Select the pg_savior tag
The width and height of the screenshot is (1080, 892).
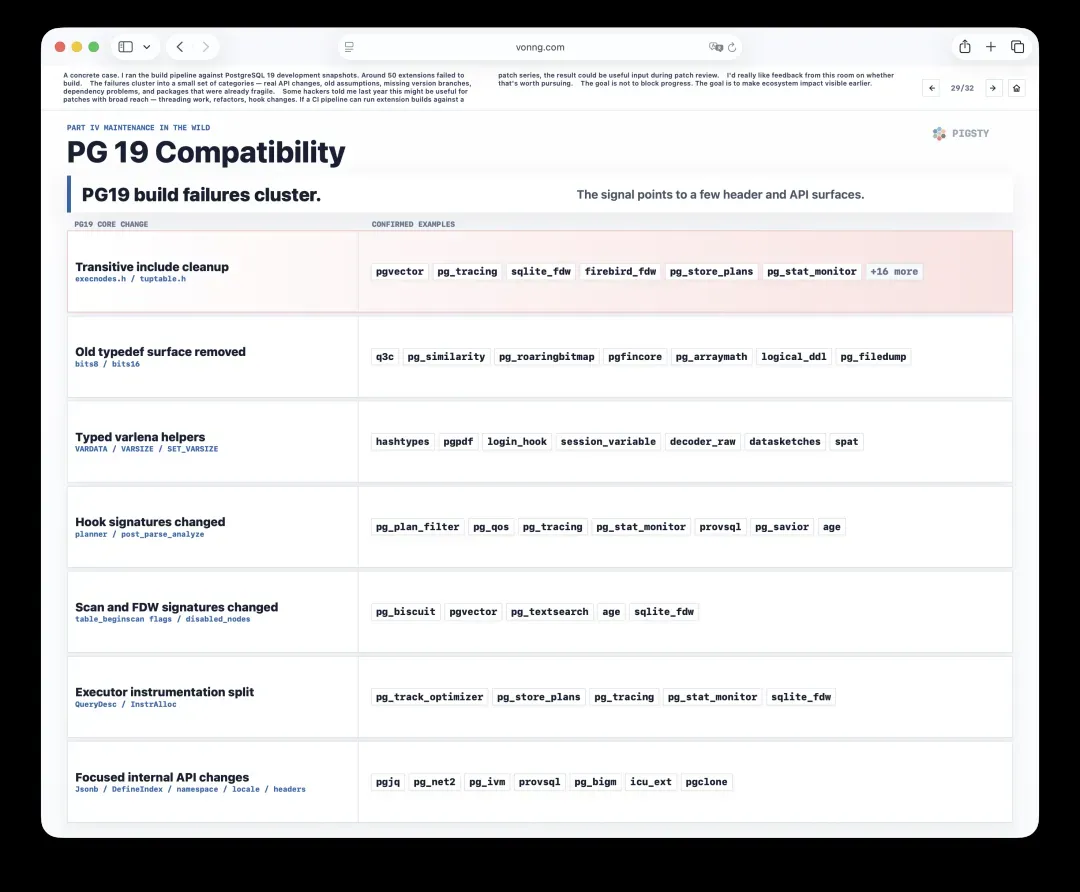click(x=782, y=527)
